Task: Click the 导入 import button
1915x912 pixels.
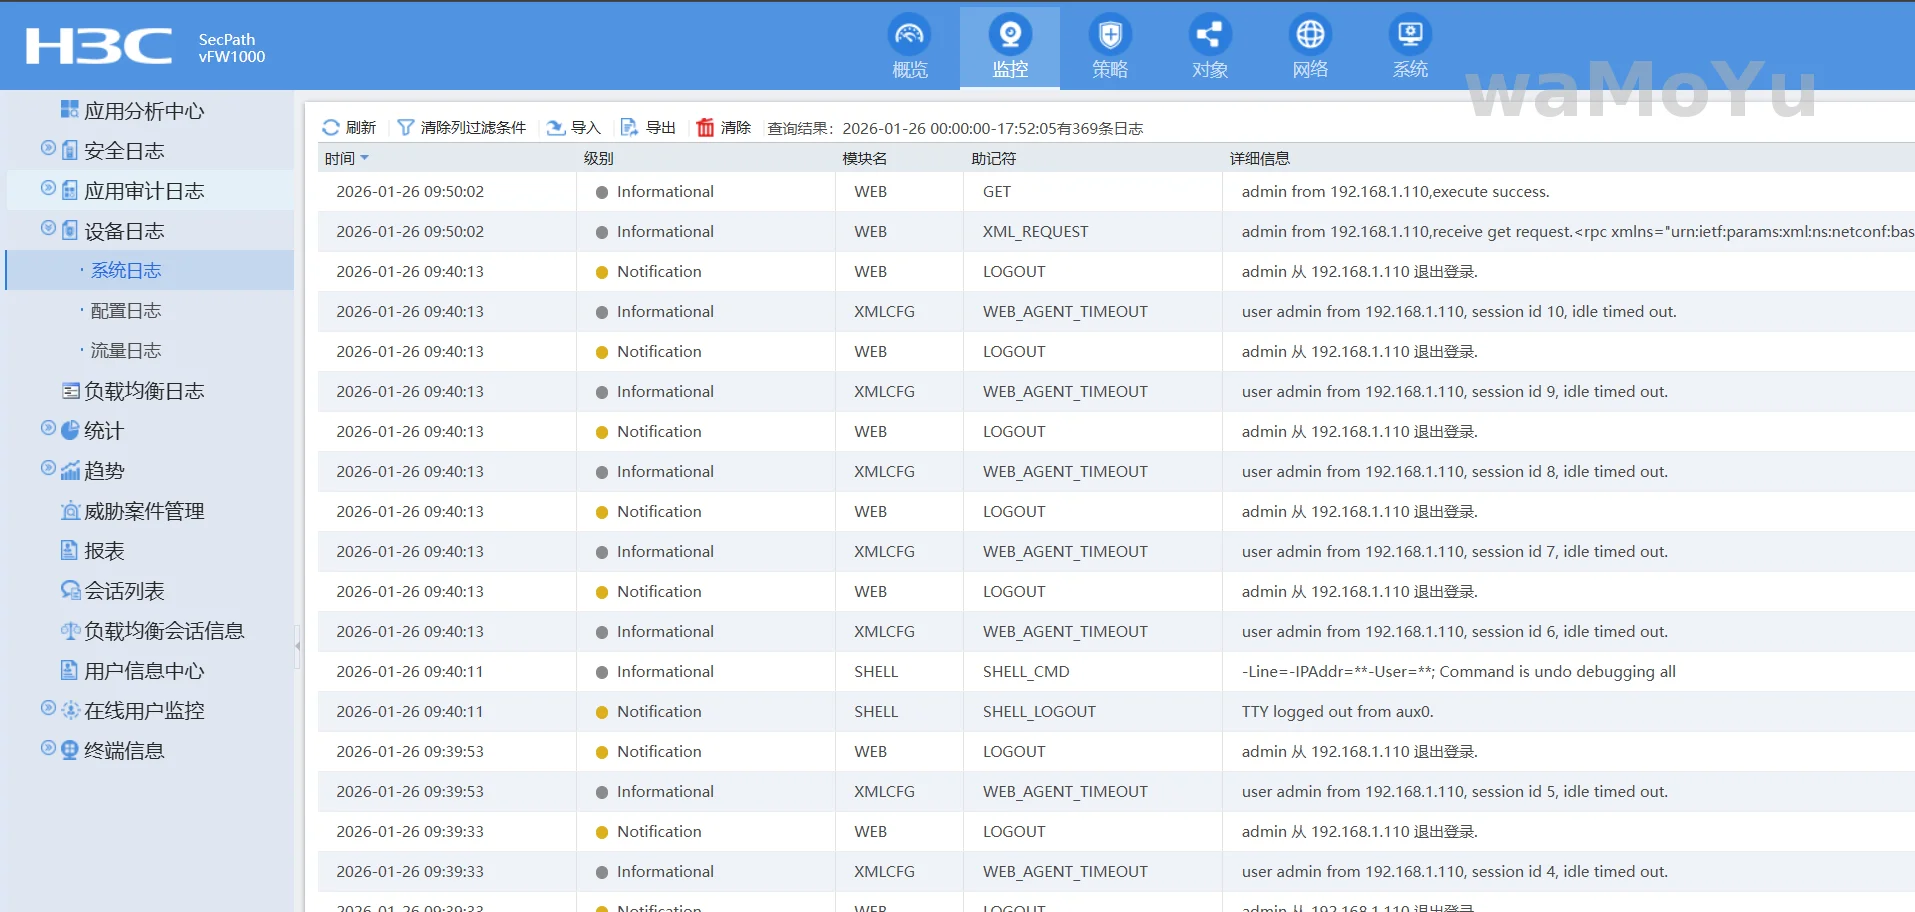Action: (574, 128)
